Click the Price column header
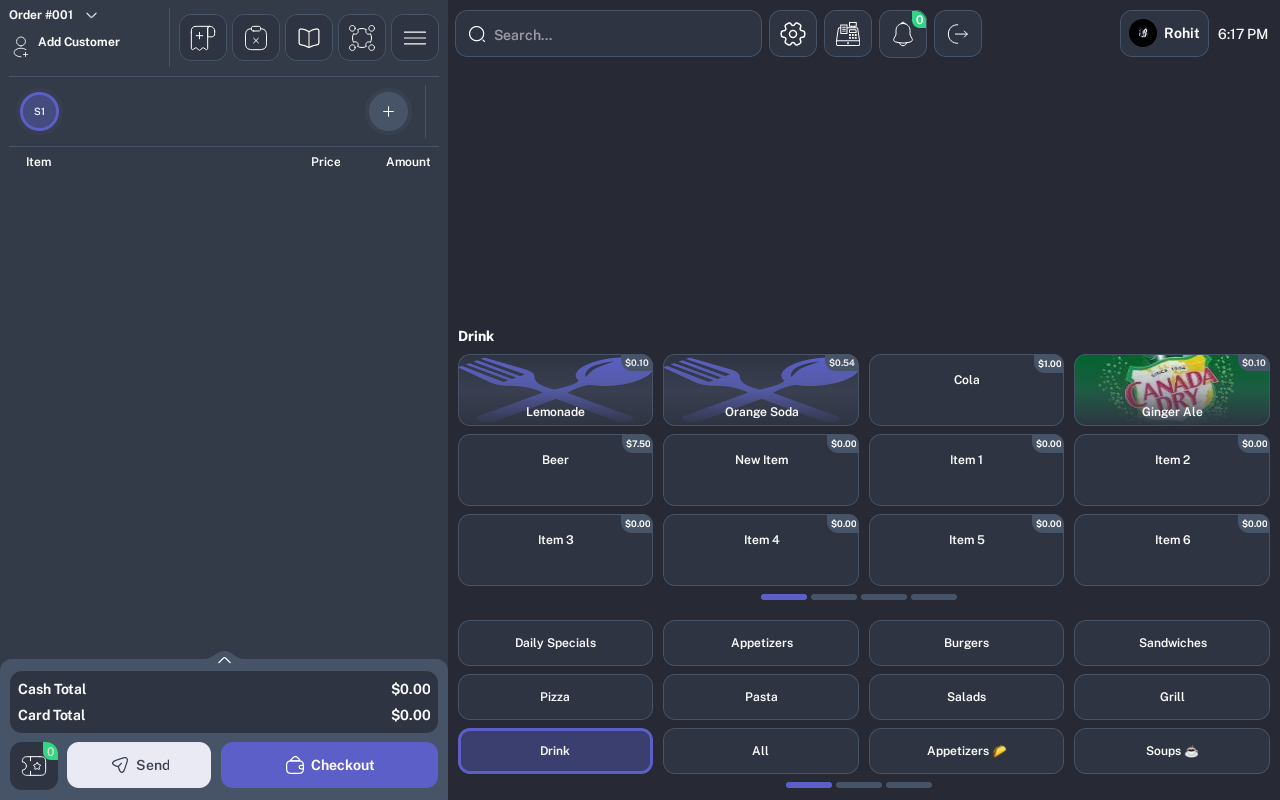This screenshot has height=800, width=1280. (x=326, y=162)
